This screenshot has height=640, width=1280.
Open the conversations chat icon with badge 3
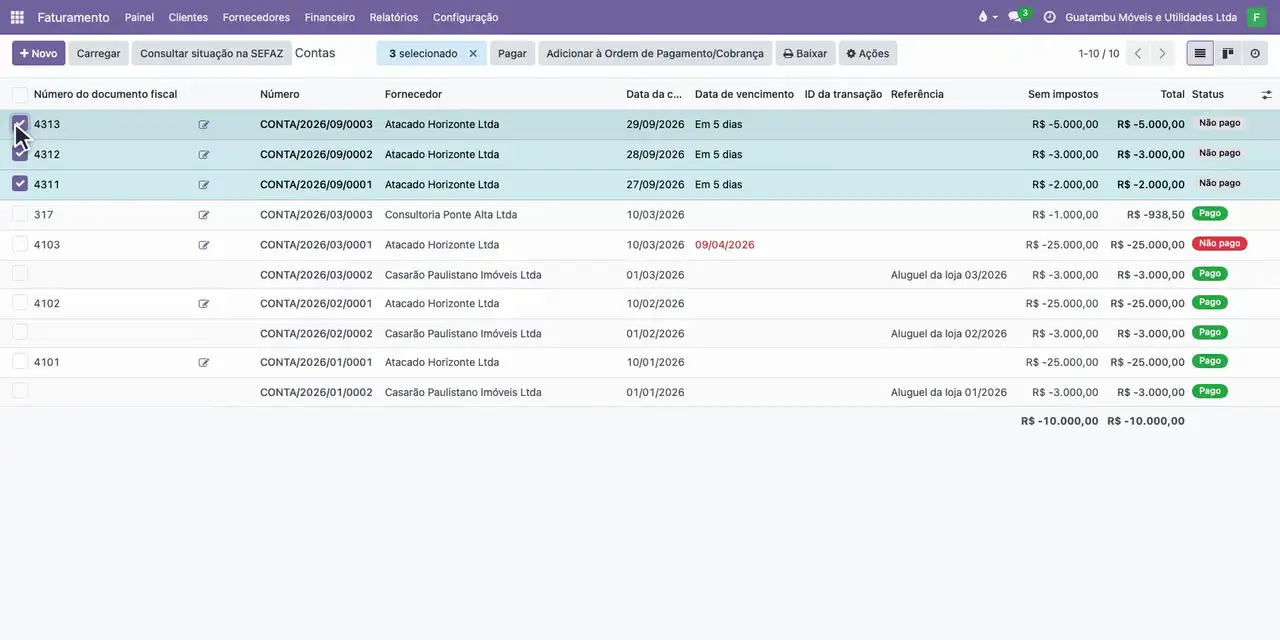click(x=1018, y=16)
